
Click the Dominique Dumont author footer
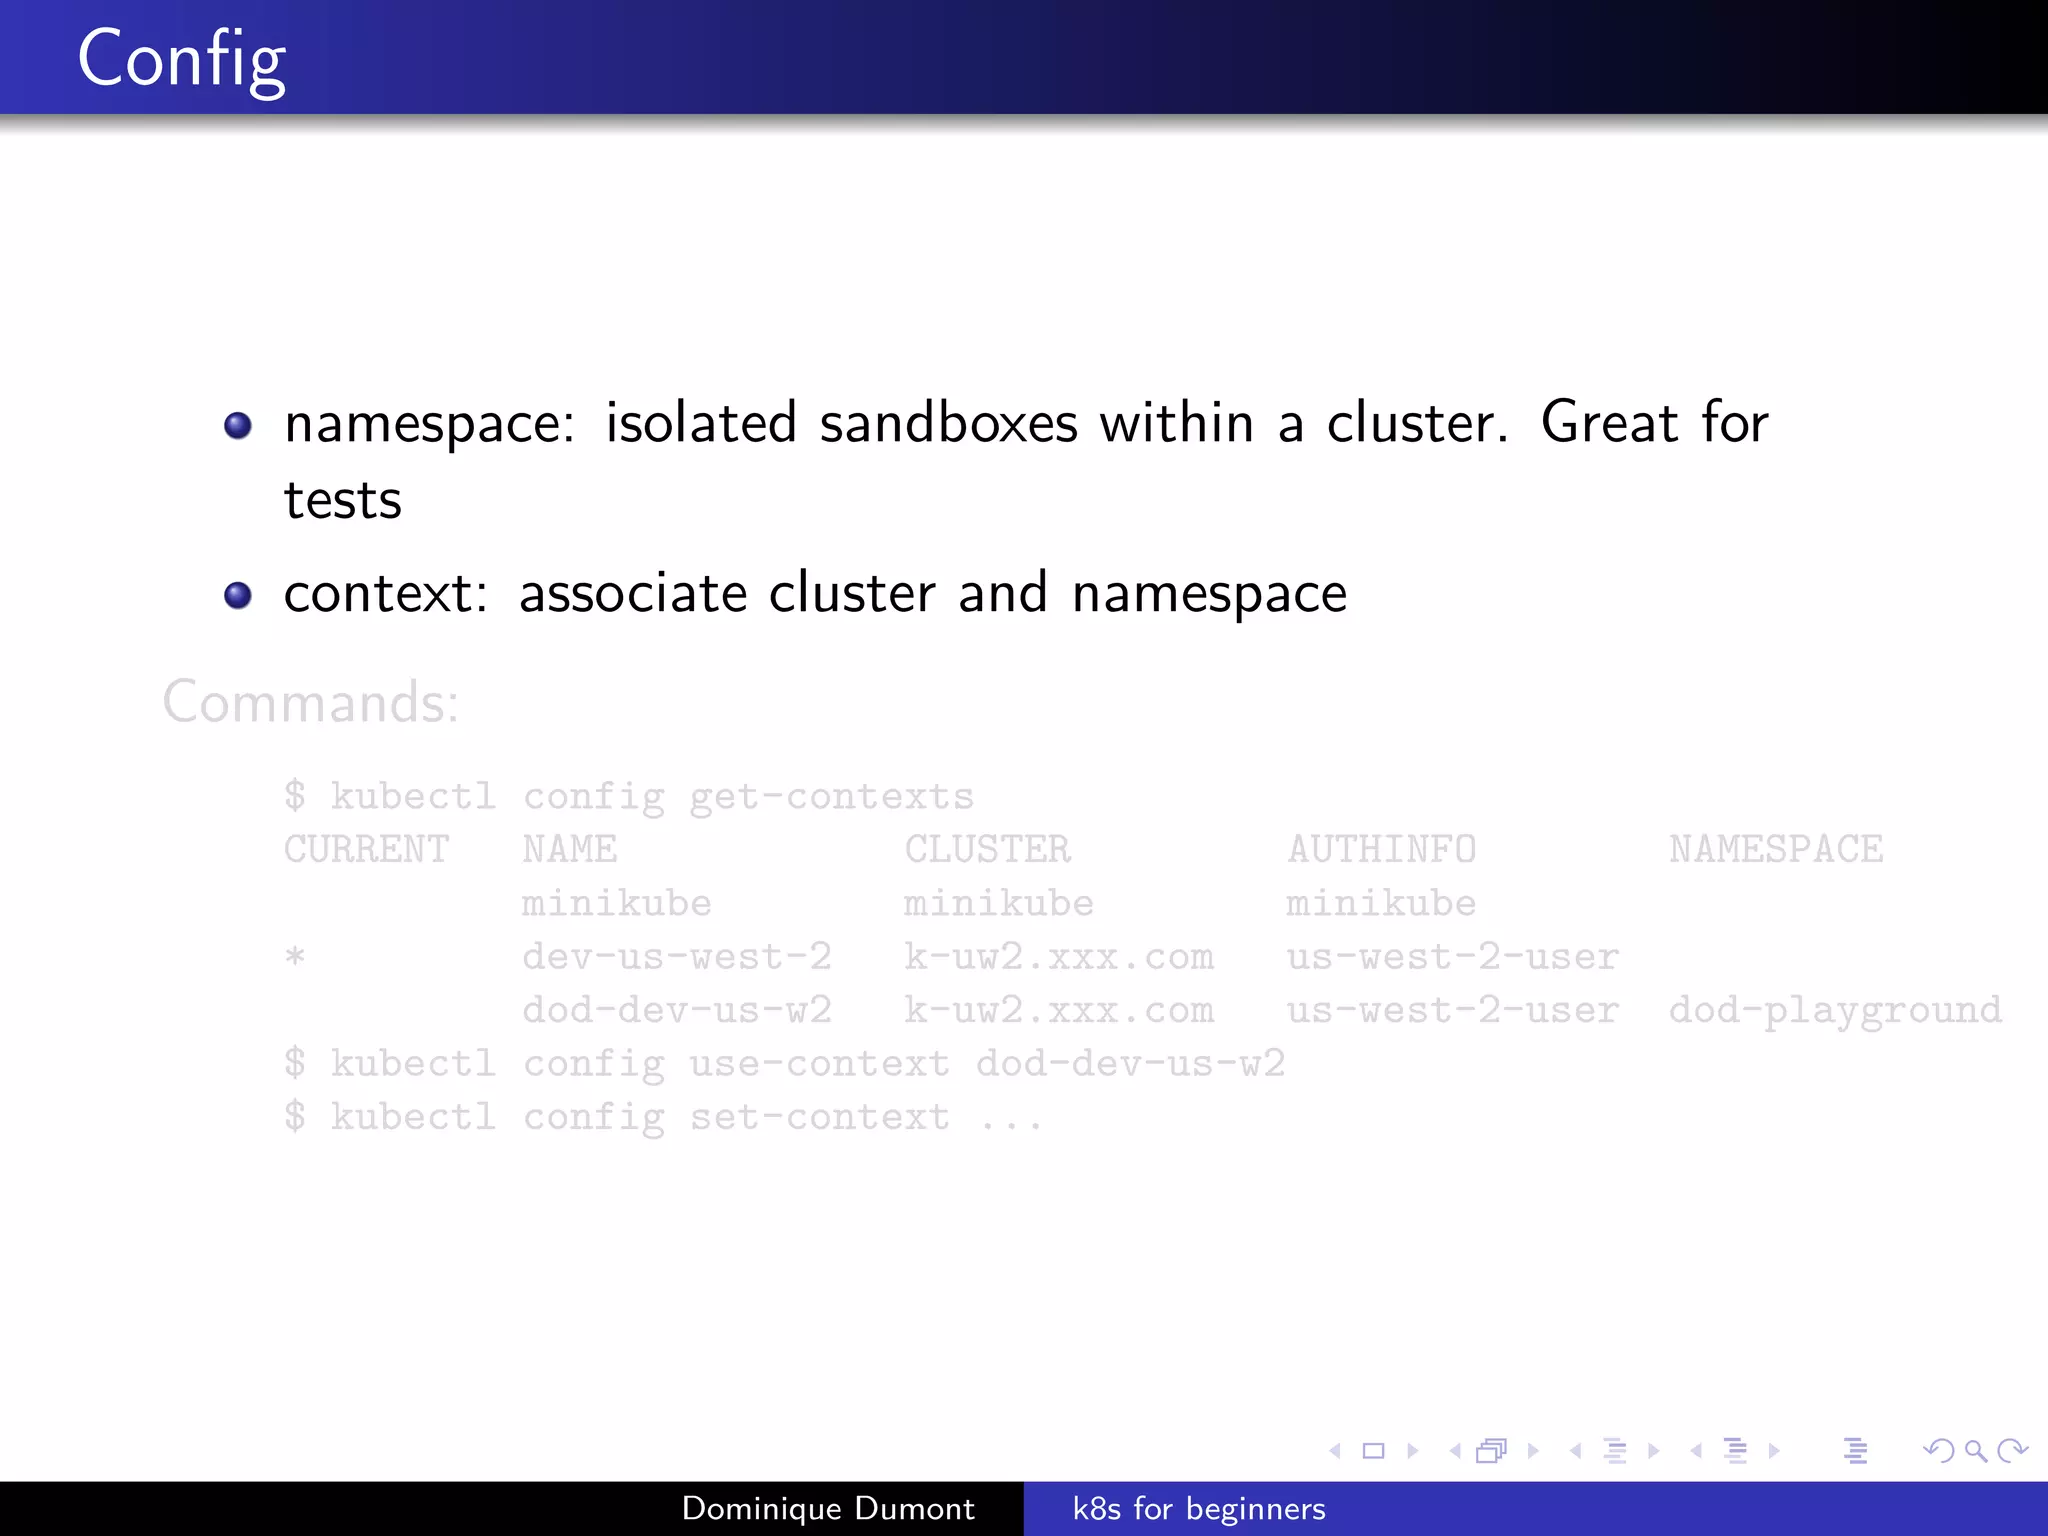coord(827,1509)
